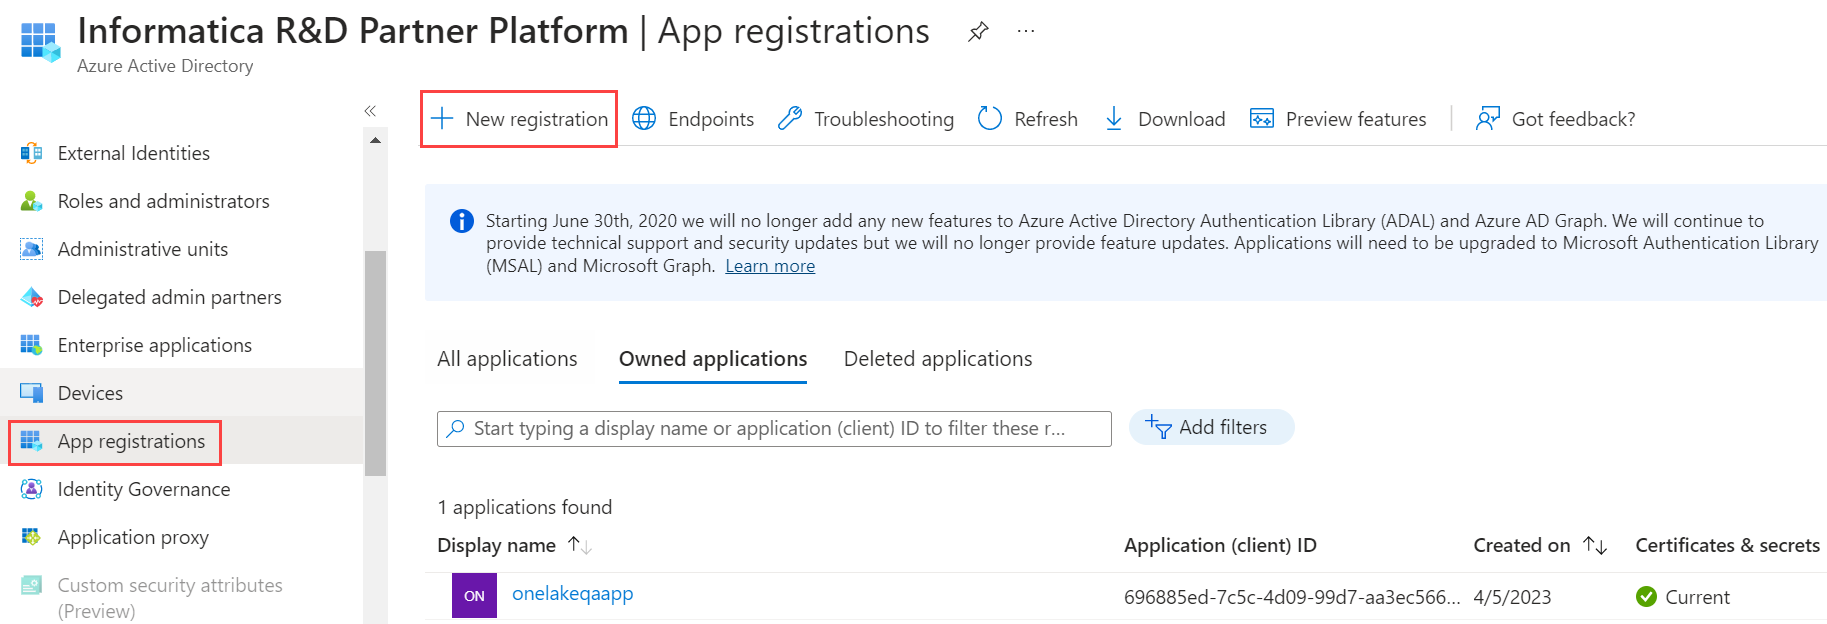Image resolution: width=1827 pixels, height=624 pixels.
Task: Click Application (client) ID column header
Action: pyautogui.click(x=1220, y=545)
